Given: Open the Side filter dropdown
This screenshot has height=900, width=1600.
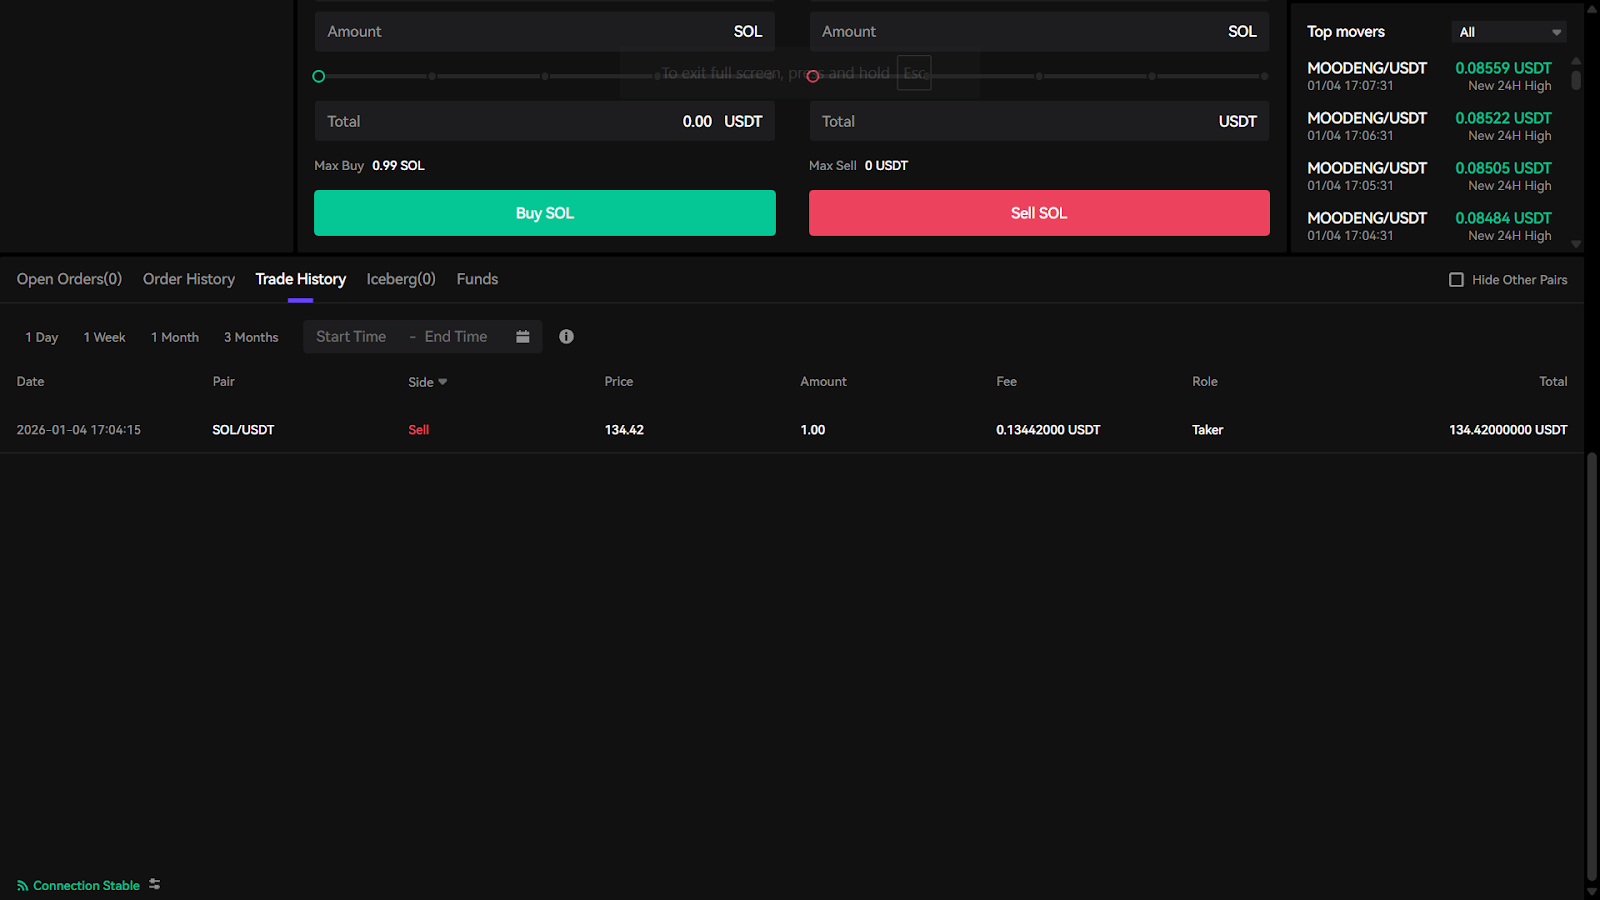Looking at the screenshot, I should point(428,382).
